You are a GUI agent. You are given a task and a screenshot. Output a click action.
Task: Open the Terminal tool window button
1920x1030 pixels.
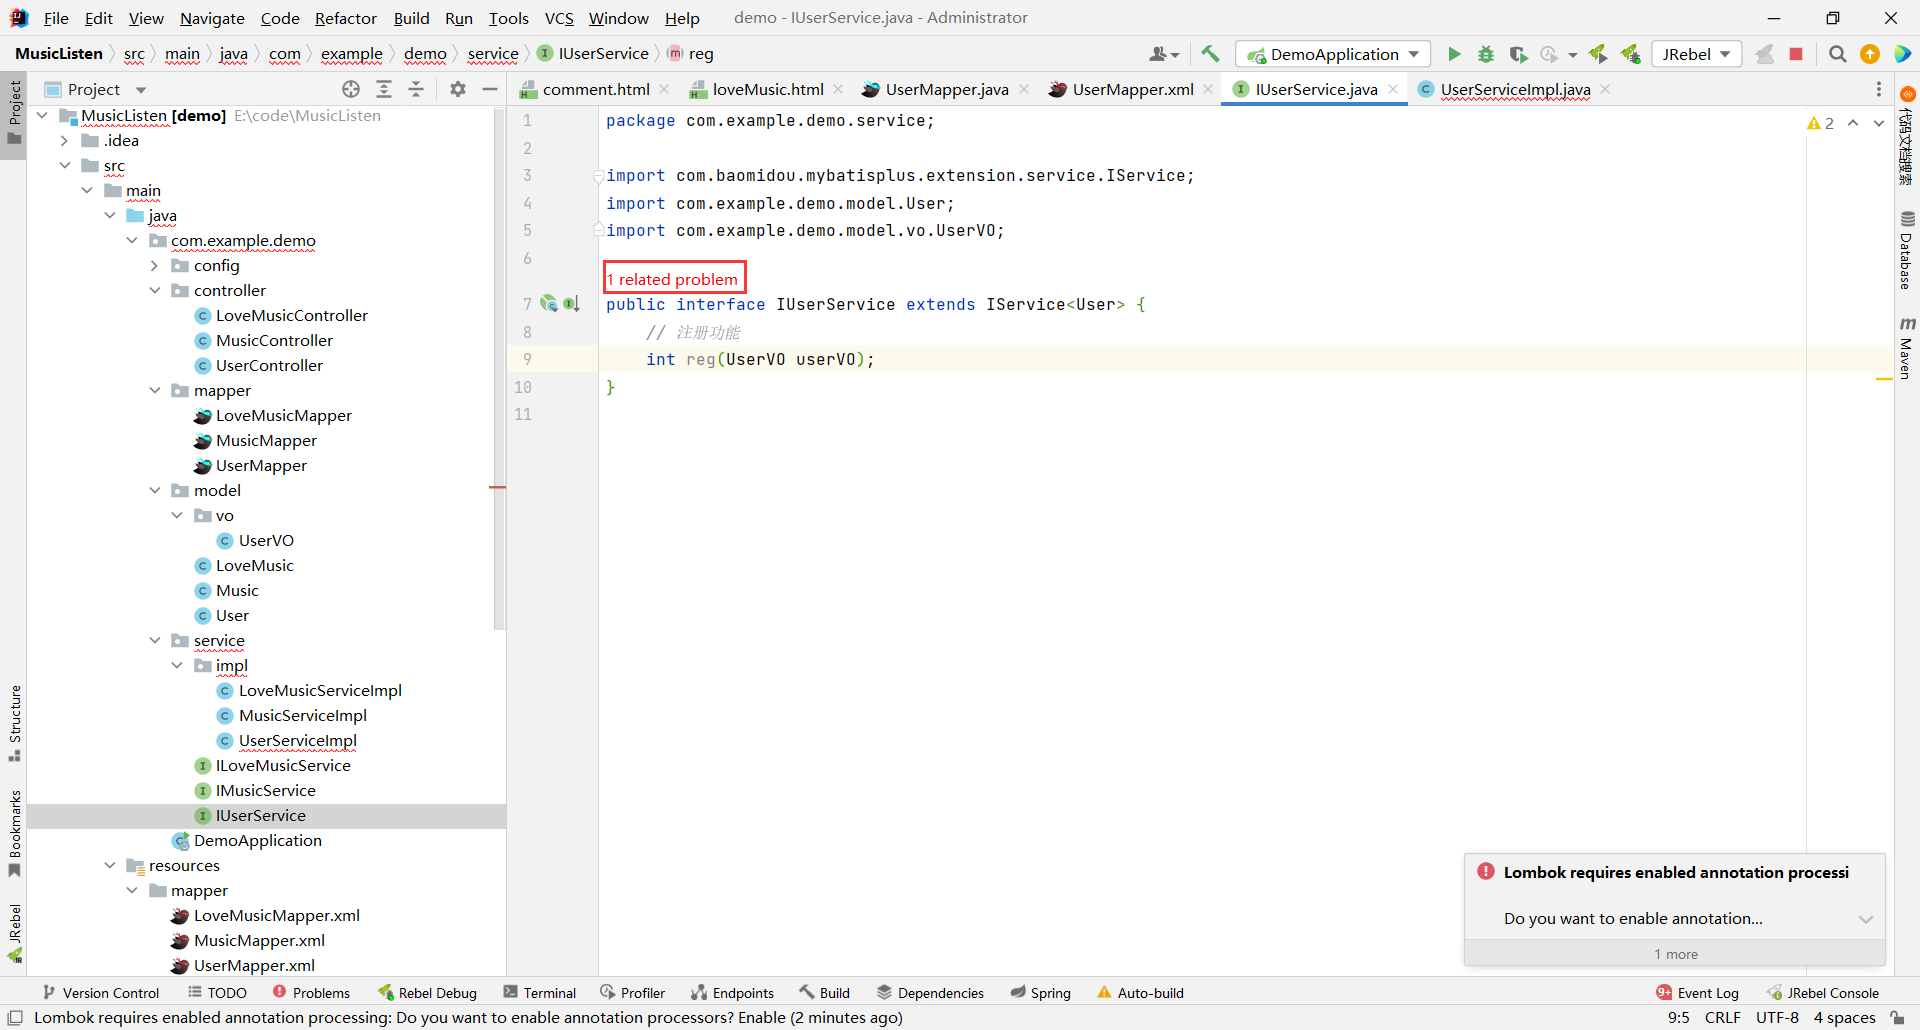tap(540, 992)
